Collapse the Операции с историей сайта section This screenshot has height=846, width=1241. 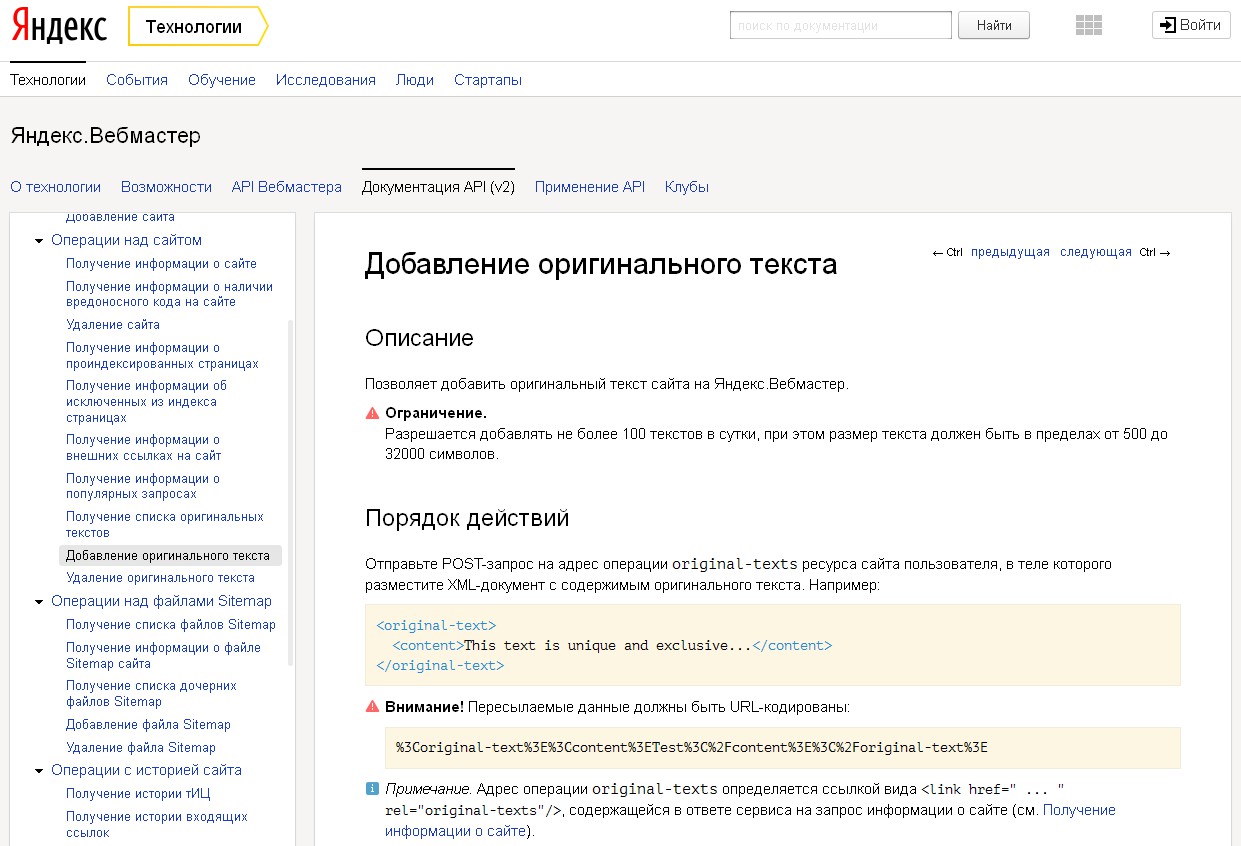point(37,769)
